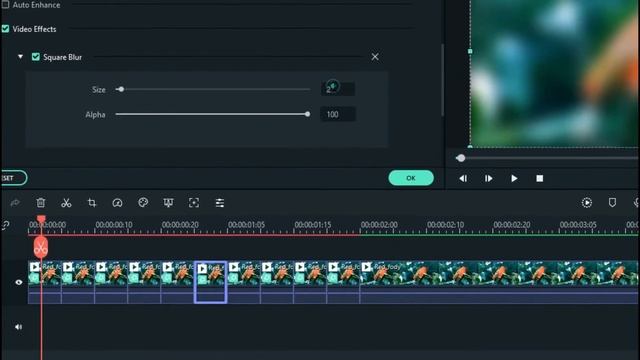The width and height of the screenshot is (640, 360).
Task: Click the OK button
Action: (411, 178)
